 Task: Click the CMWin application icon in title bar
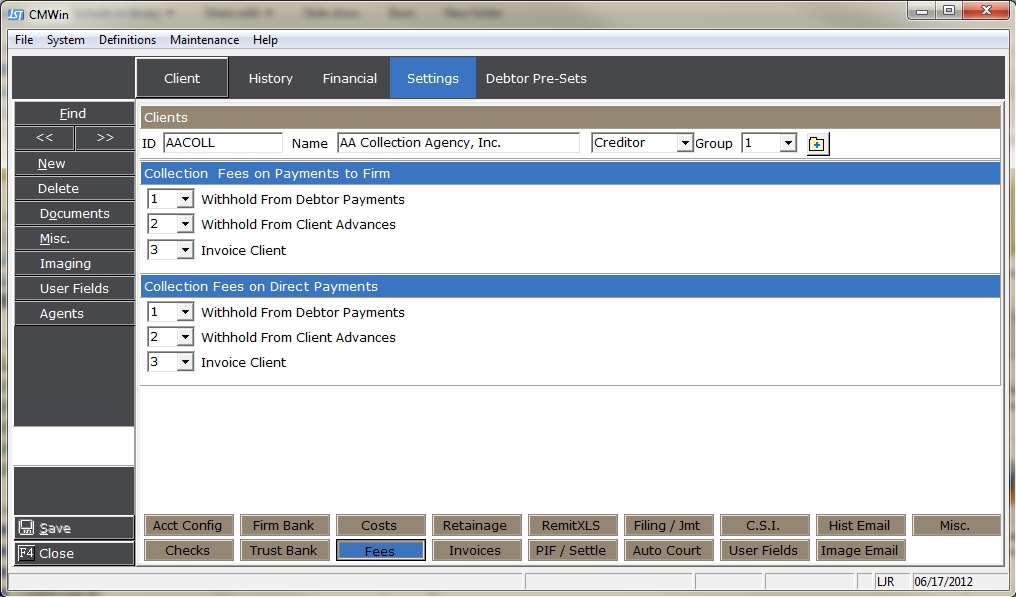click(x=16, y=14)
